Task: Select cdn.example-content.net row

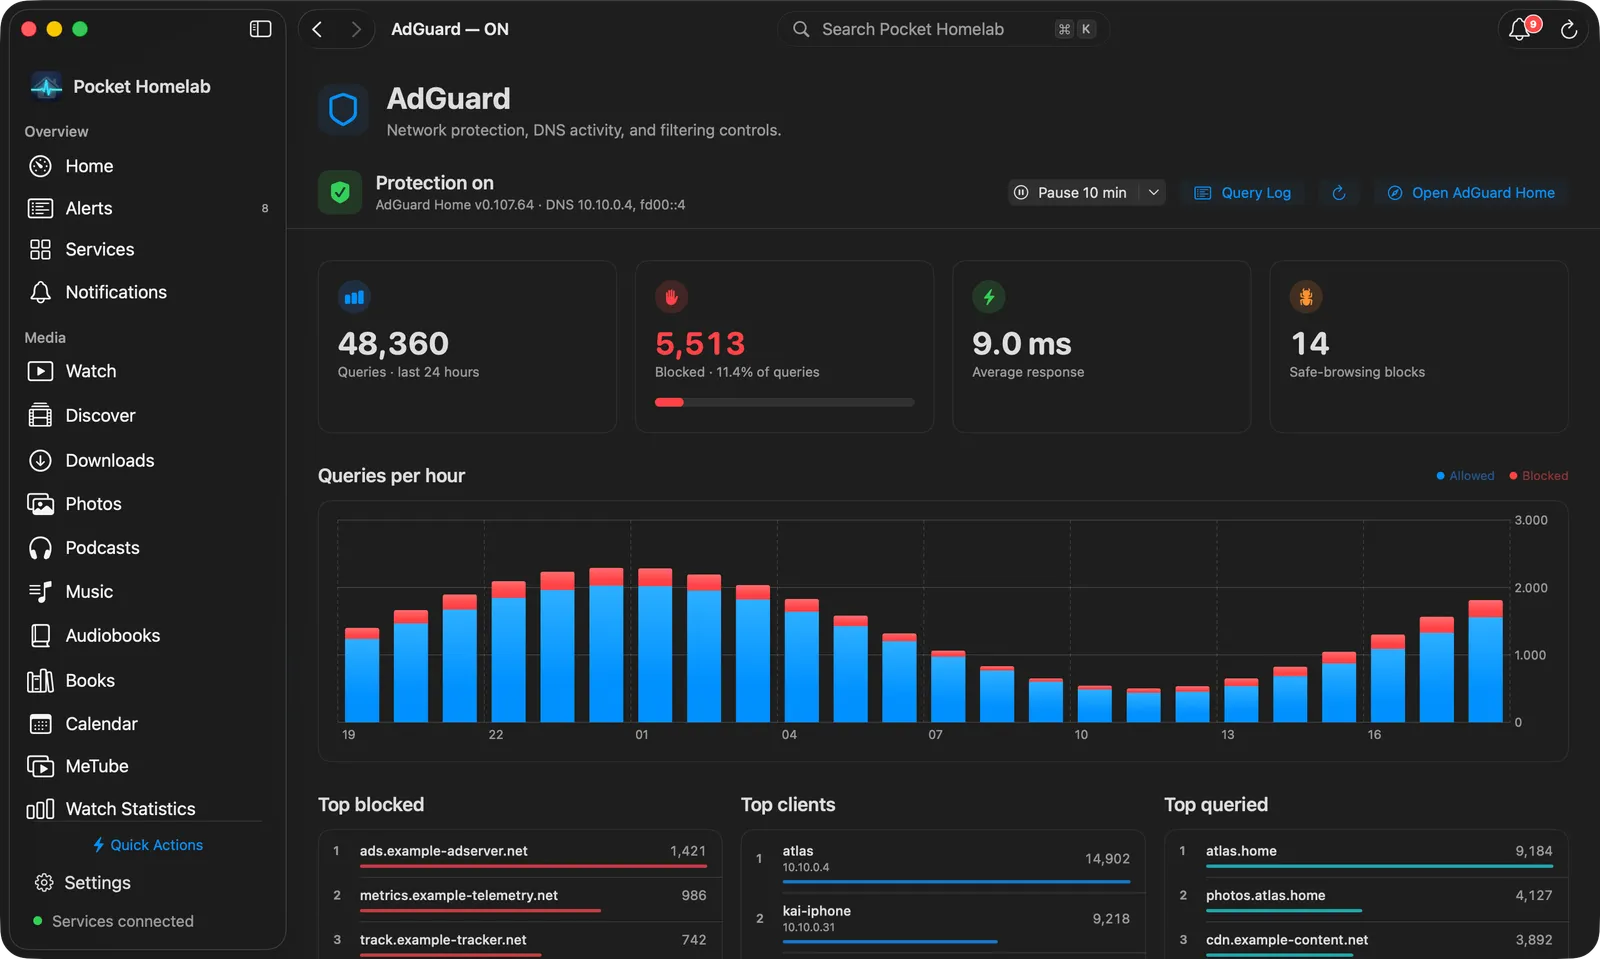Action: coord(1366,942)
